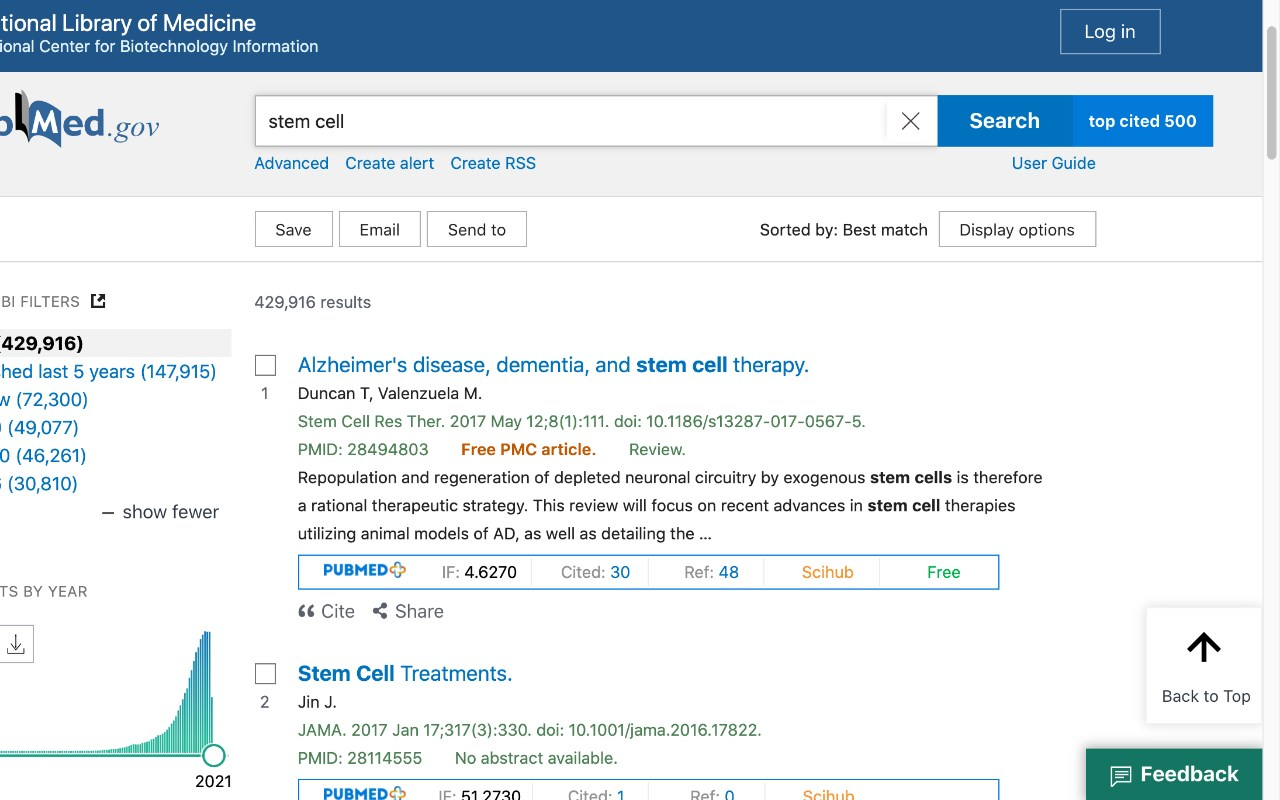The image size is (1280, 800).
Task: Open the Create RSS link
Action: 493,163
